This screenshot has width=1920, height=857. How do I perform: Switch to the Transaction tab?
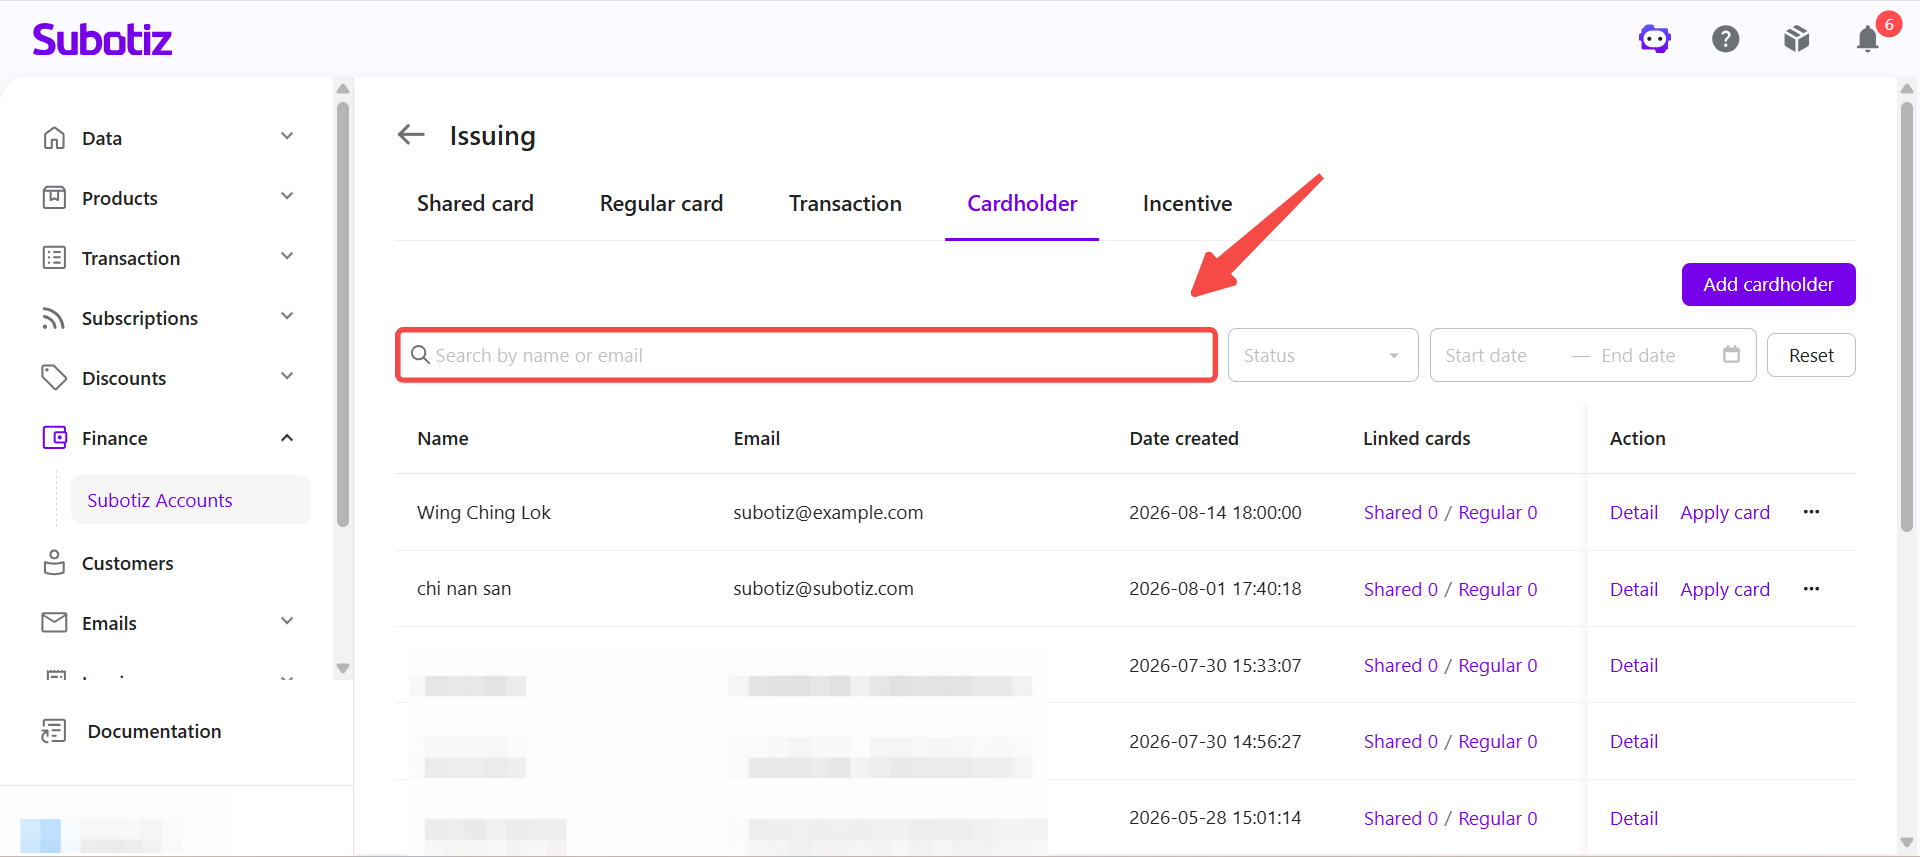click(845, 204)
